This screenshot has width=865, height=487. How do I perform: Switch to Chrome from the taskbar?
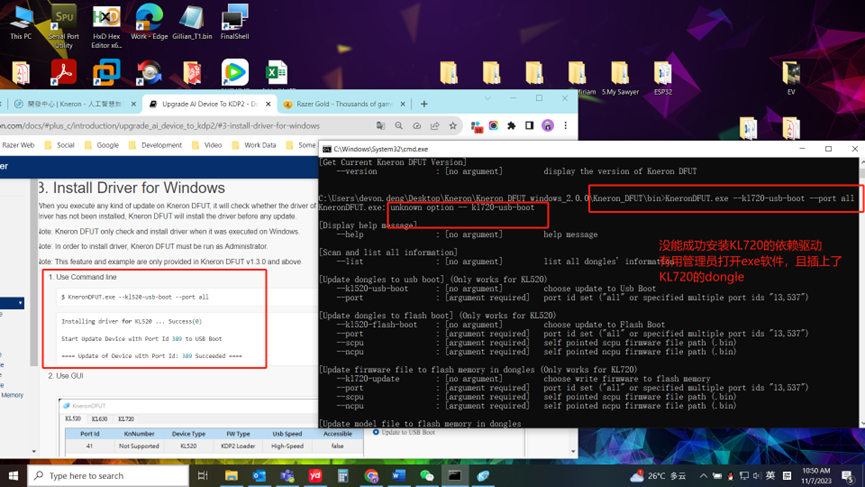pyautogui.click(x=371, y=475)
